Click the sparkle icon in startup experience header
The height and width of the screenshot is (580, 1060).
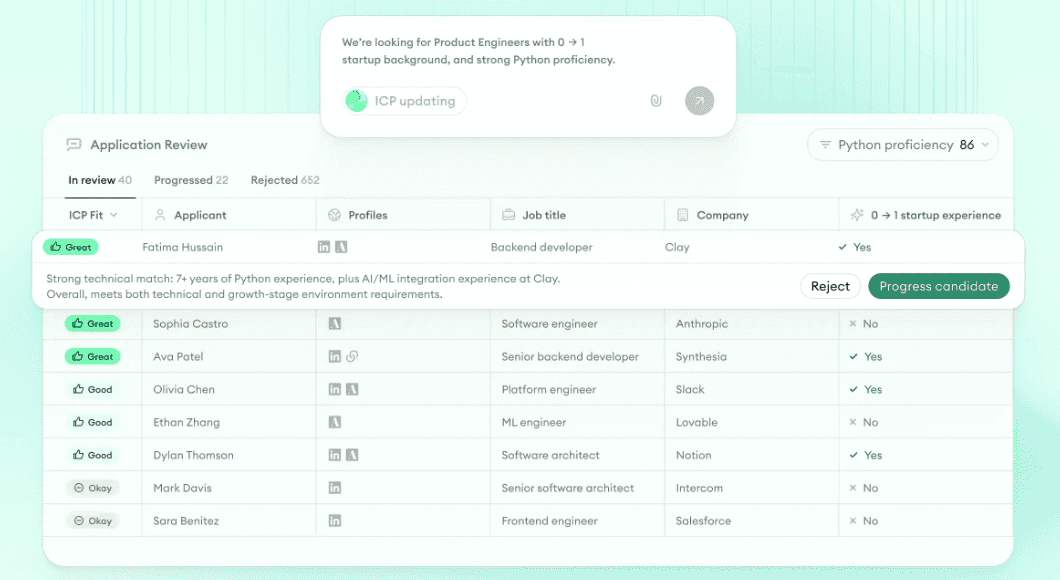click(857, 215)
